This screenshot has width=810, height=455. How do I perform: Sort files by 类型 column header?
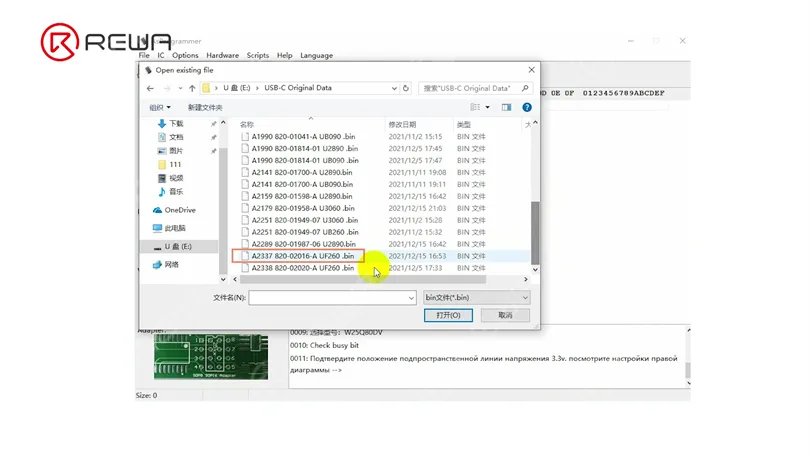(x=464, y=124)
